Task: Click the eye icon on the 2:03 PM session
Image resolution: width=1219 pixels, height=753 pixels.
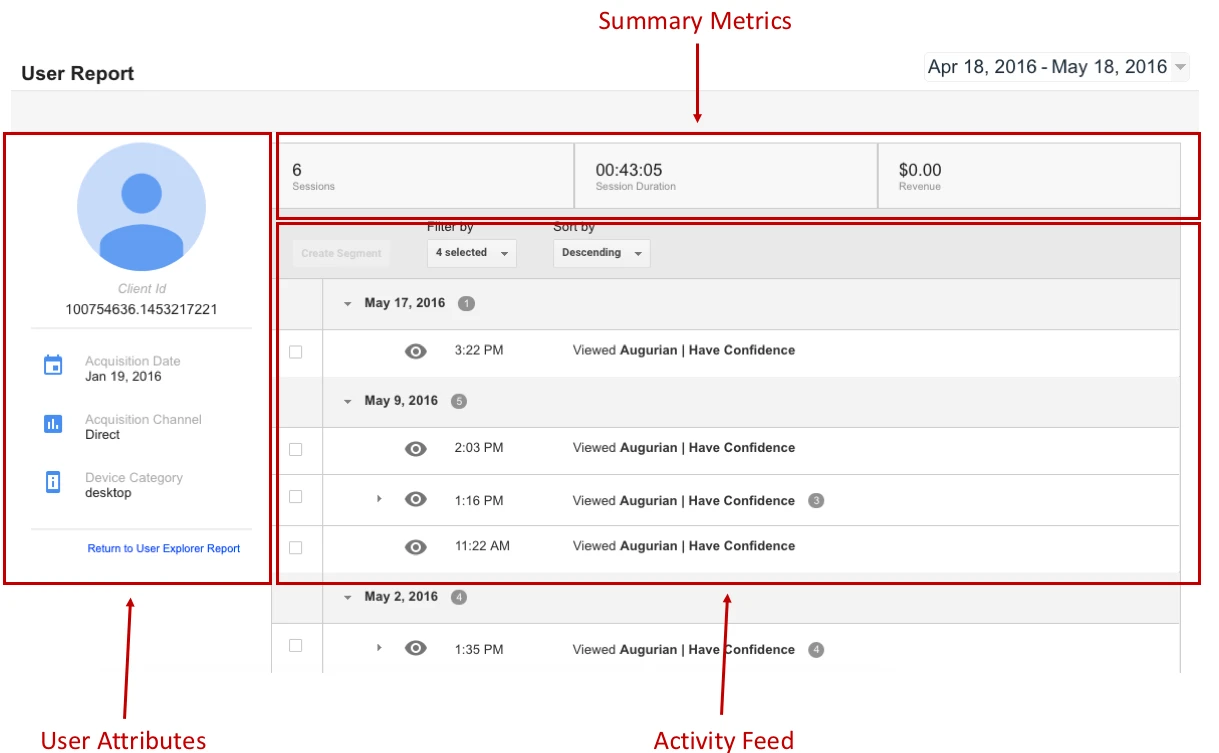Action: pos(416,448)
